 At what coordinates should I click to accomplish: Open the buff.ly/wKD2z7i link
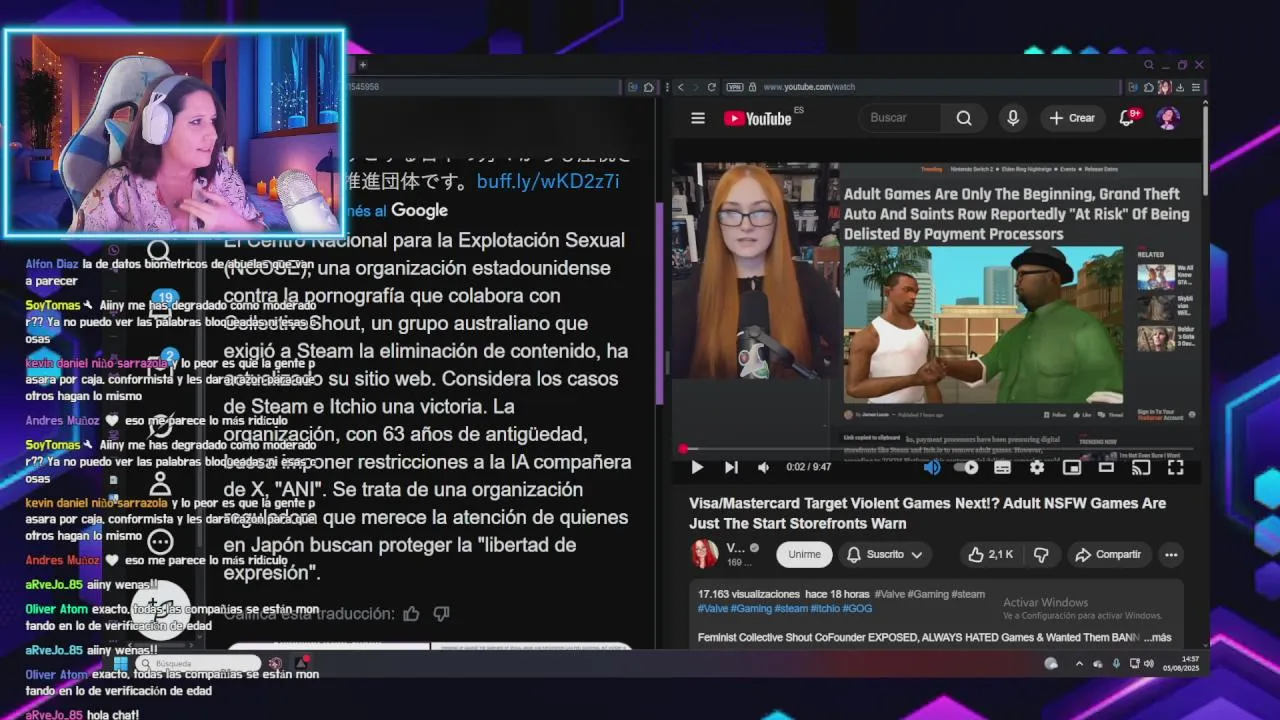pyautogui.click(x=548, y=181)
